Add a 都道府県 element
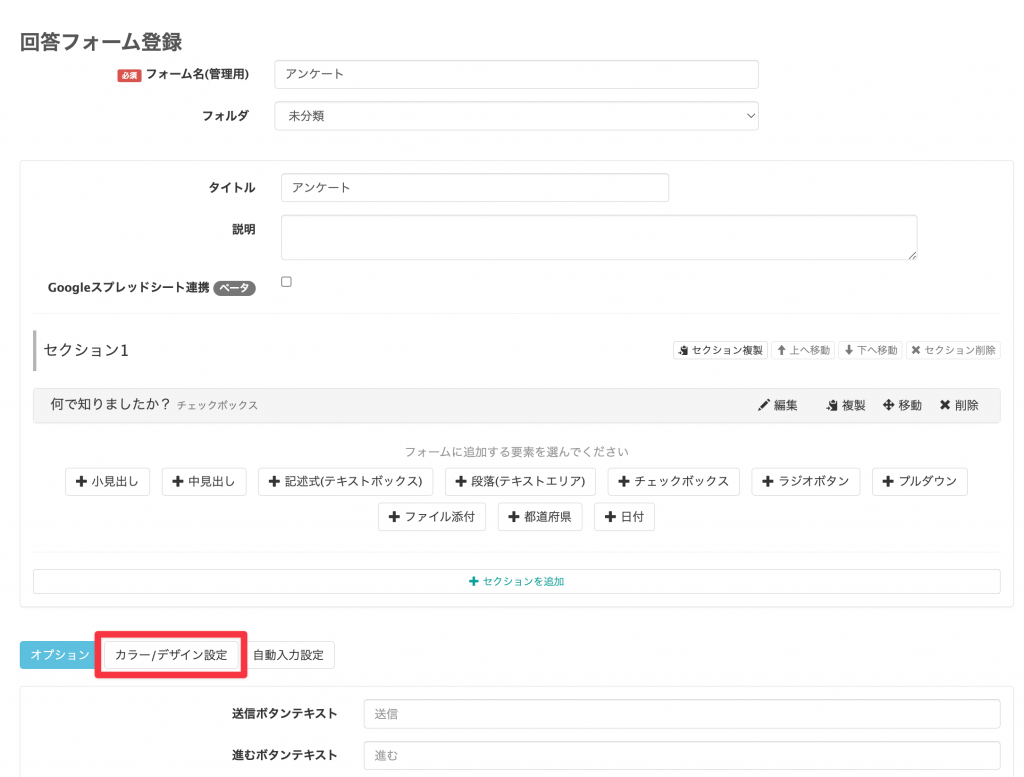1024x777 pixels. pyautogui.click(x=539, y=516)
